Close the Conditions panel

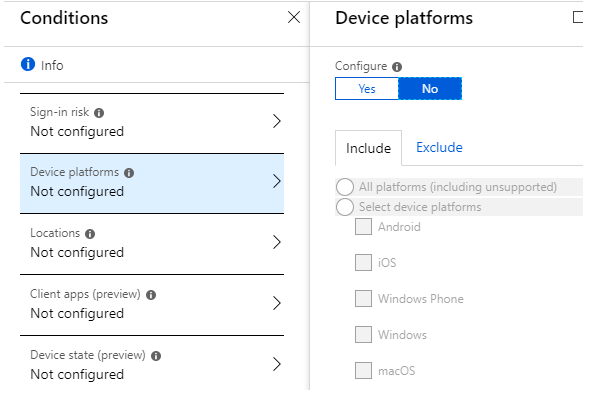click(294, 17)
